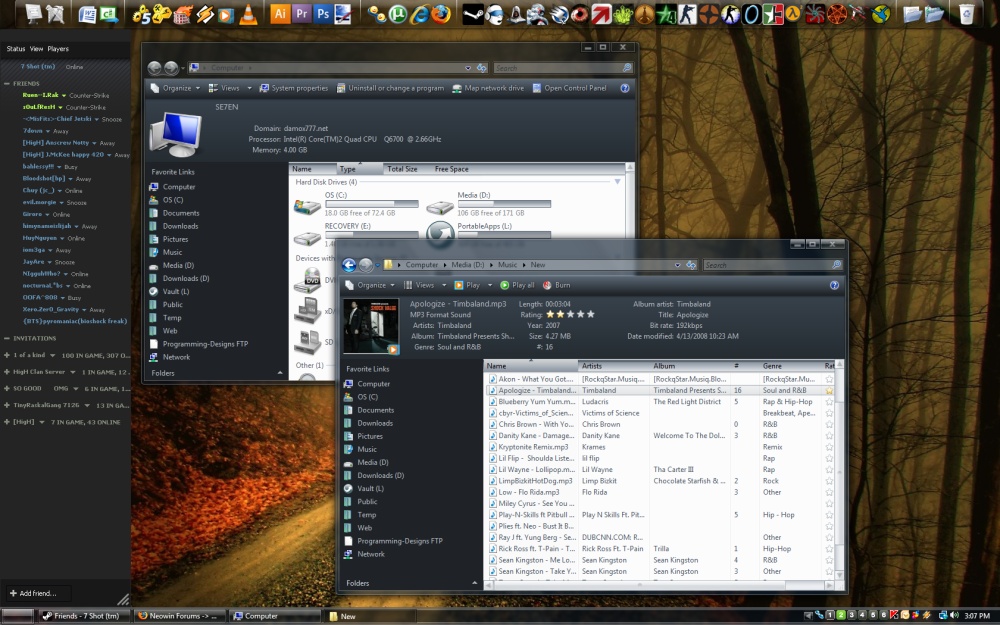Open the Views dropdown in the music window
This screenshot has width=1000, height=625.
[x=424, y=285]
